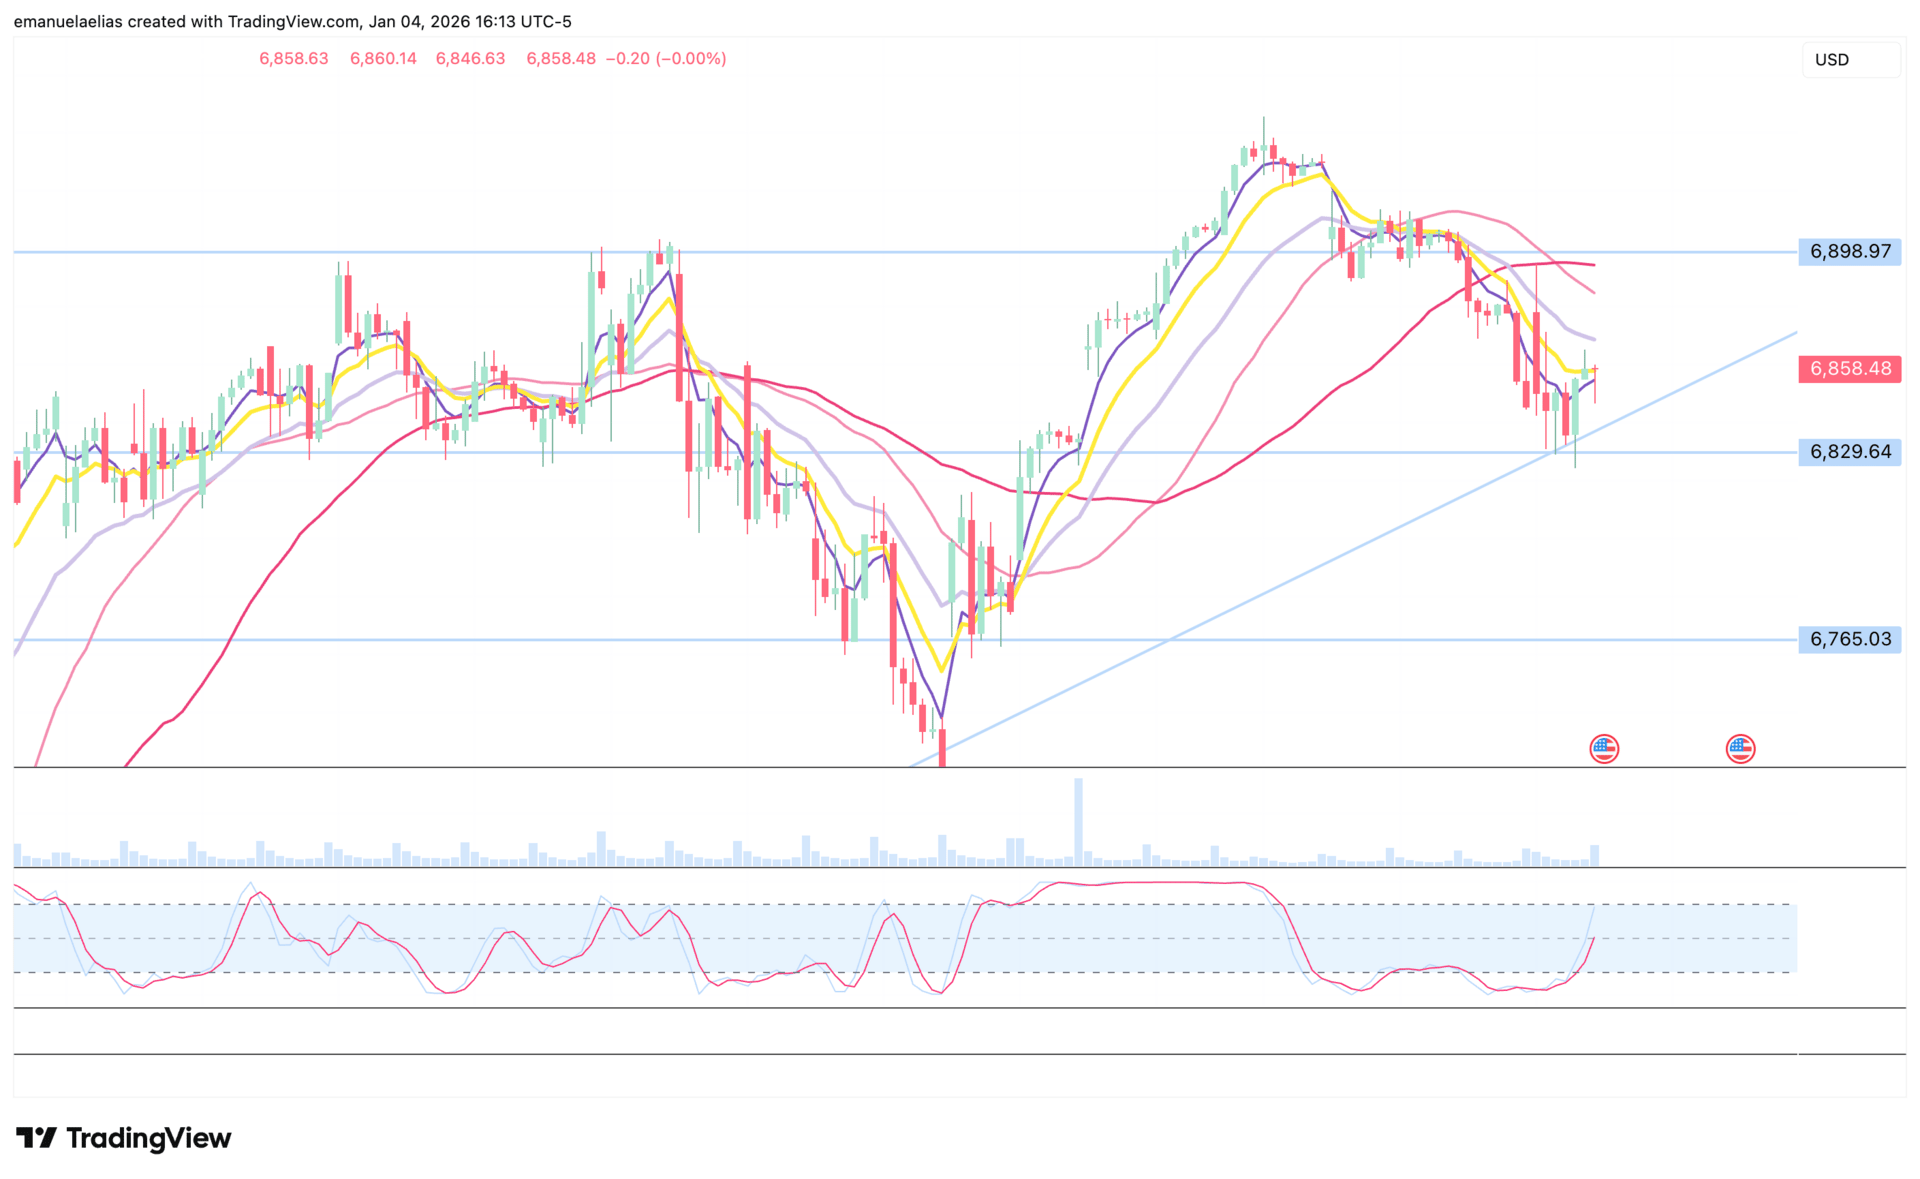Select the 6,829.64 price level label

(x=1849, y=452)
